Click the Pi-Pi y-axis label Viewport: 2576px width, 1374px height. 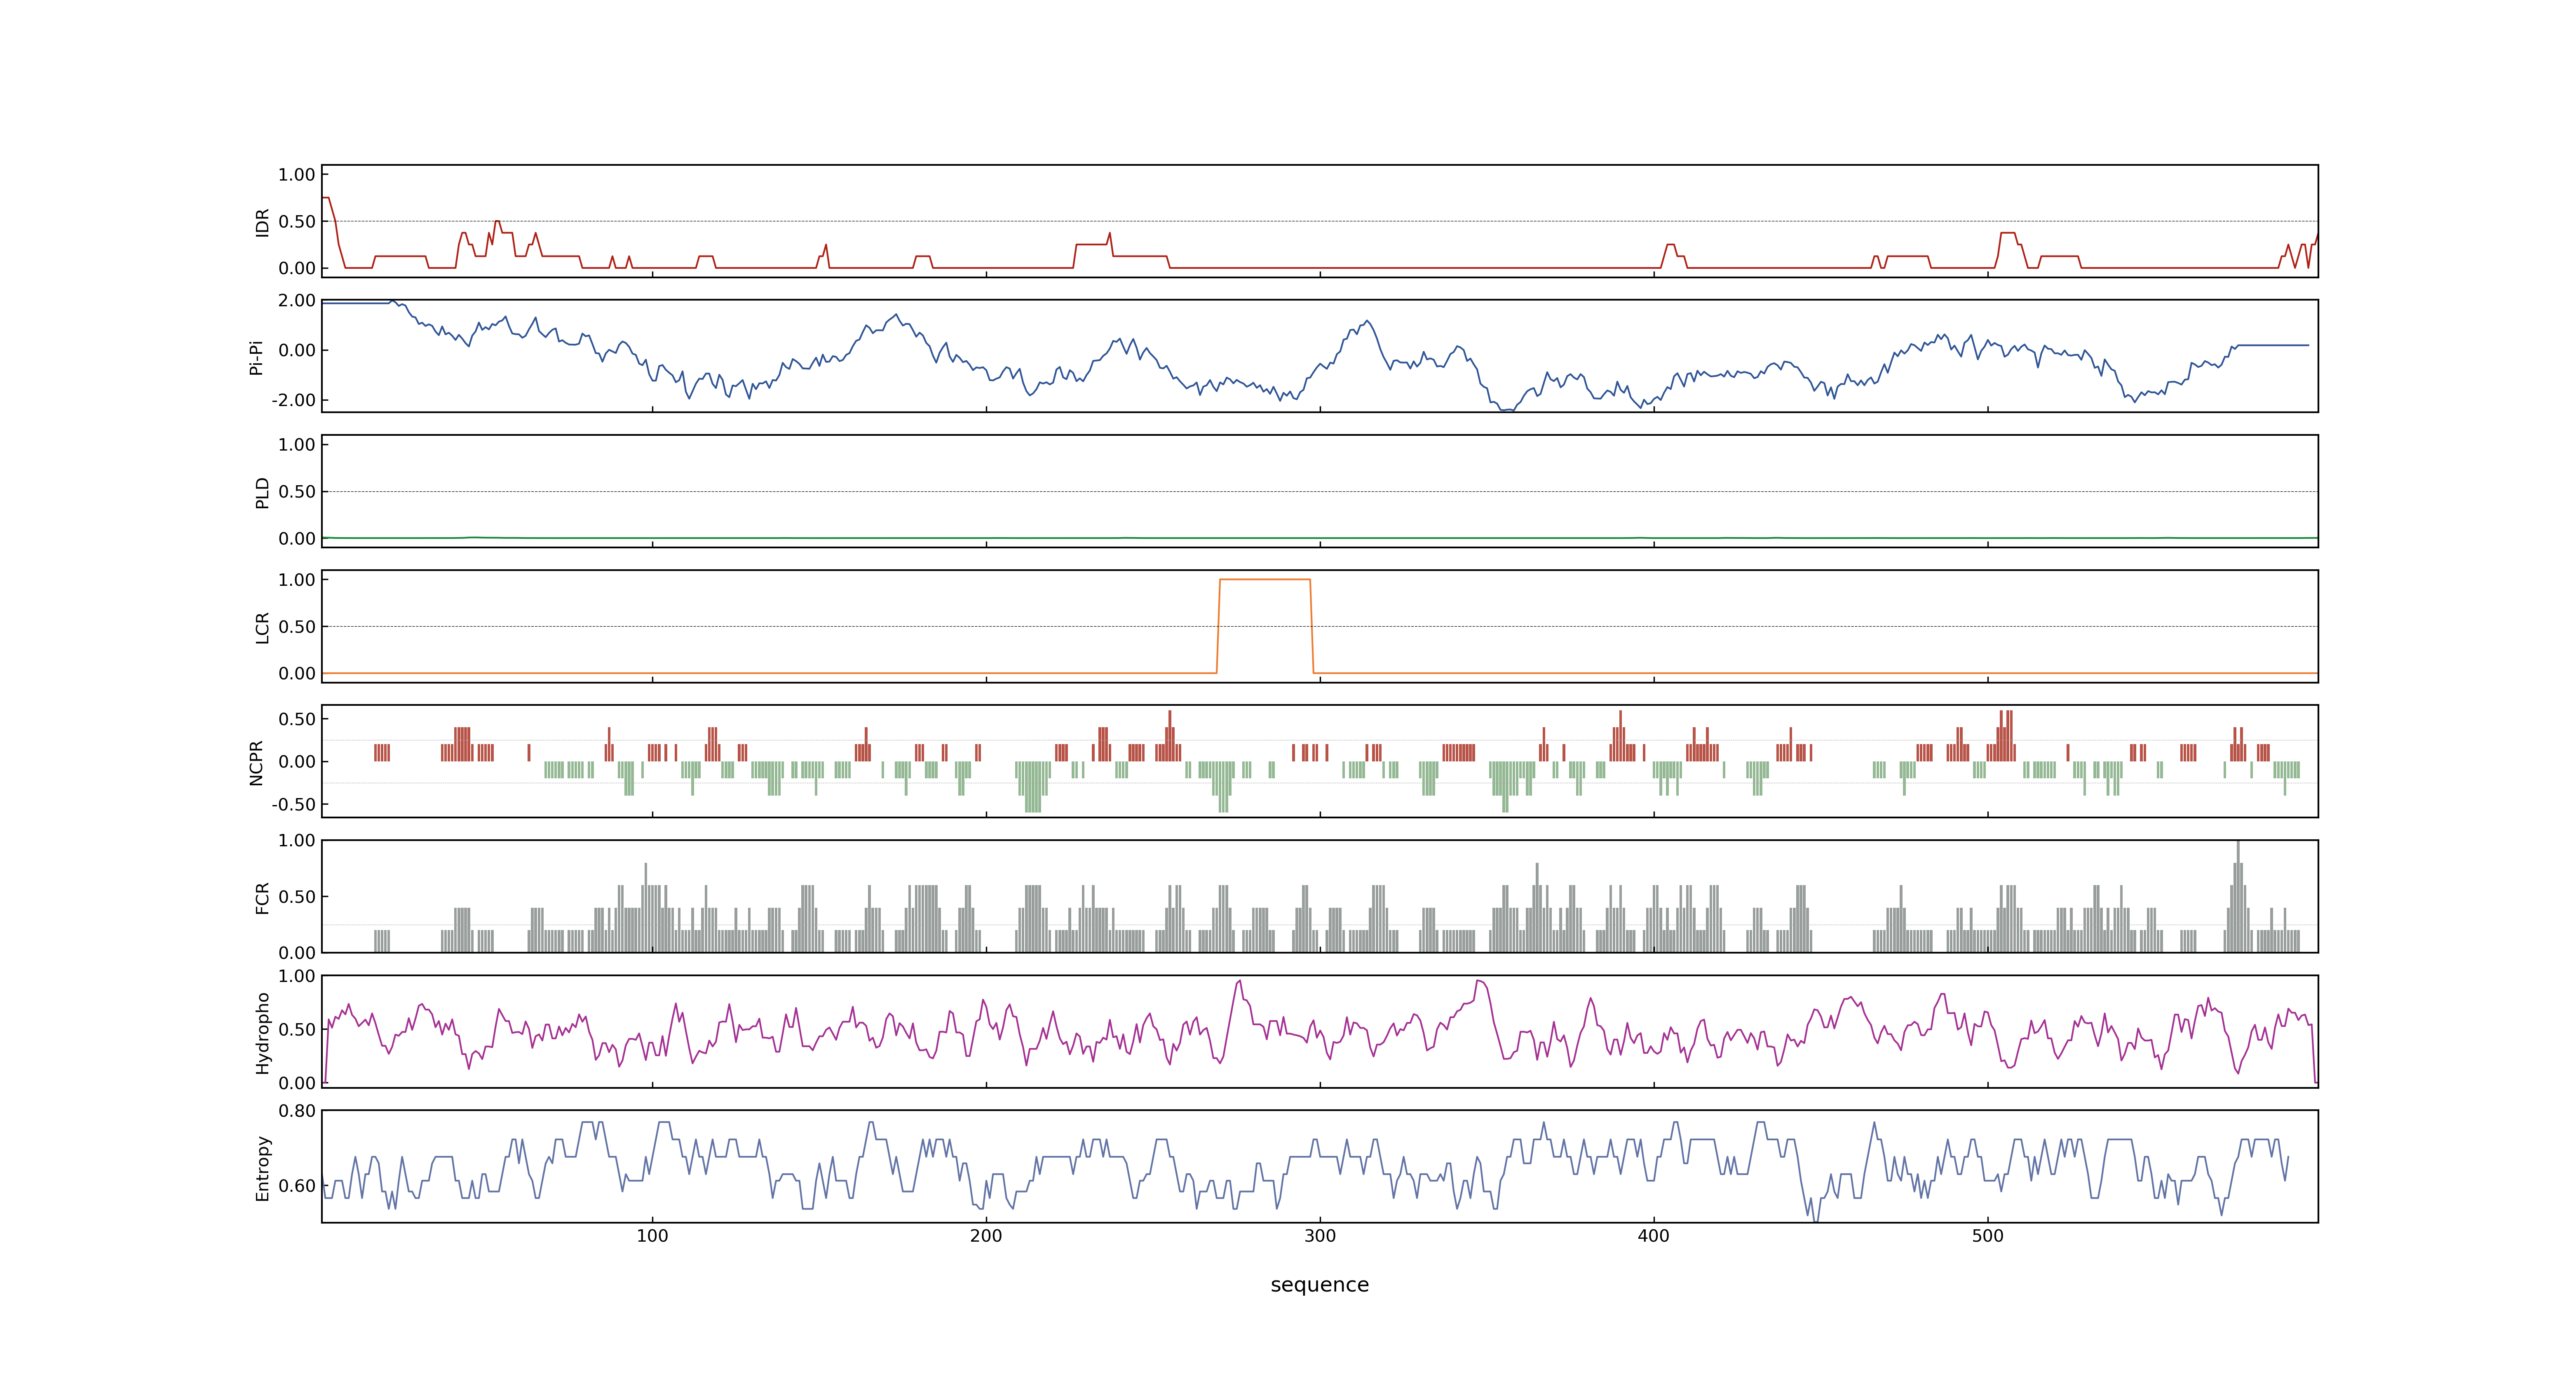[x=256, y=357]
